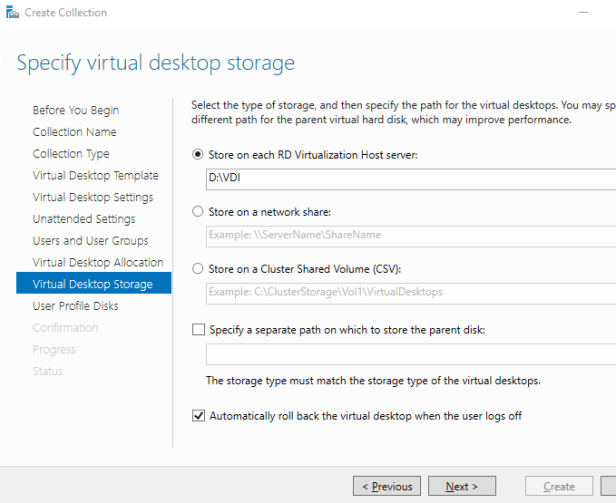Switch to User Profile Disks step
Viewport: 616px width, 503px height.
tap(75, 306)
